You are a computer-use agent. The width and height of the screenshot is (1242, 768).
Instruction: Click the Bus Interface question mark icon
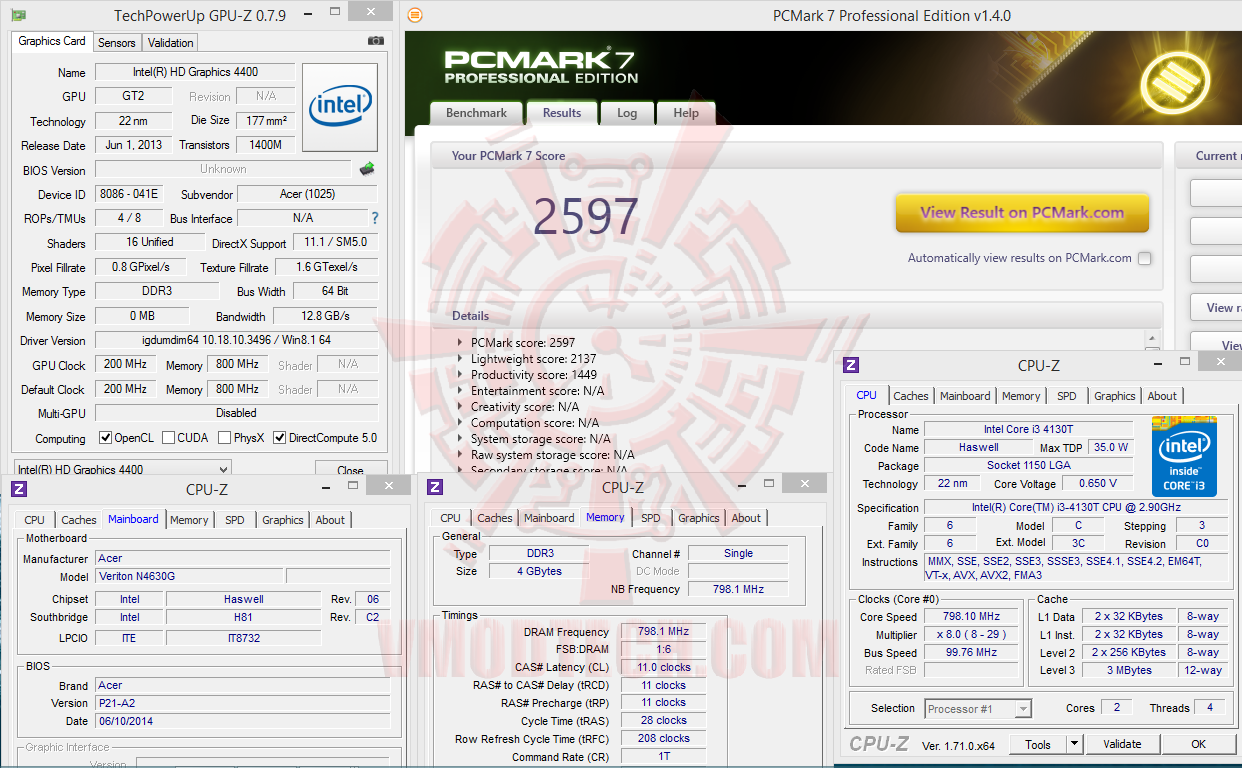point(375,218)
